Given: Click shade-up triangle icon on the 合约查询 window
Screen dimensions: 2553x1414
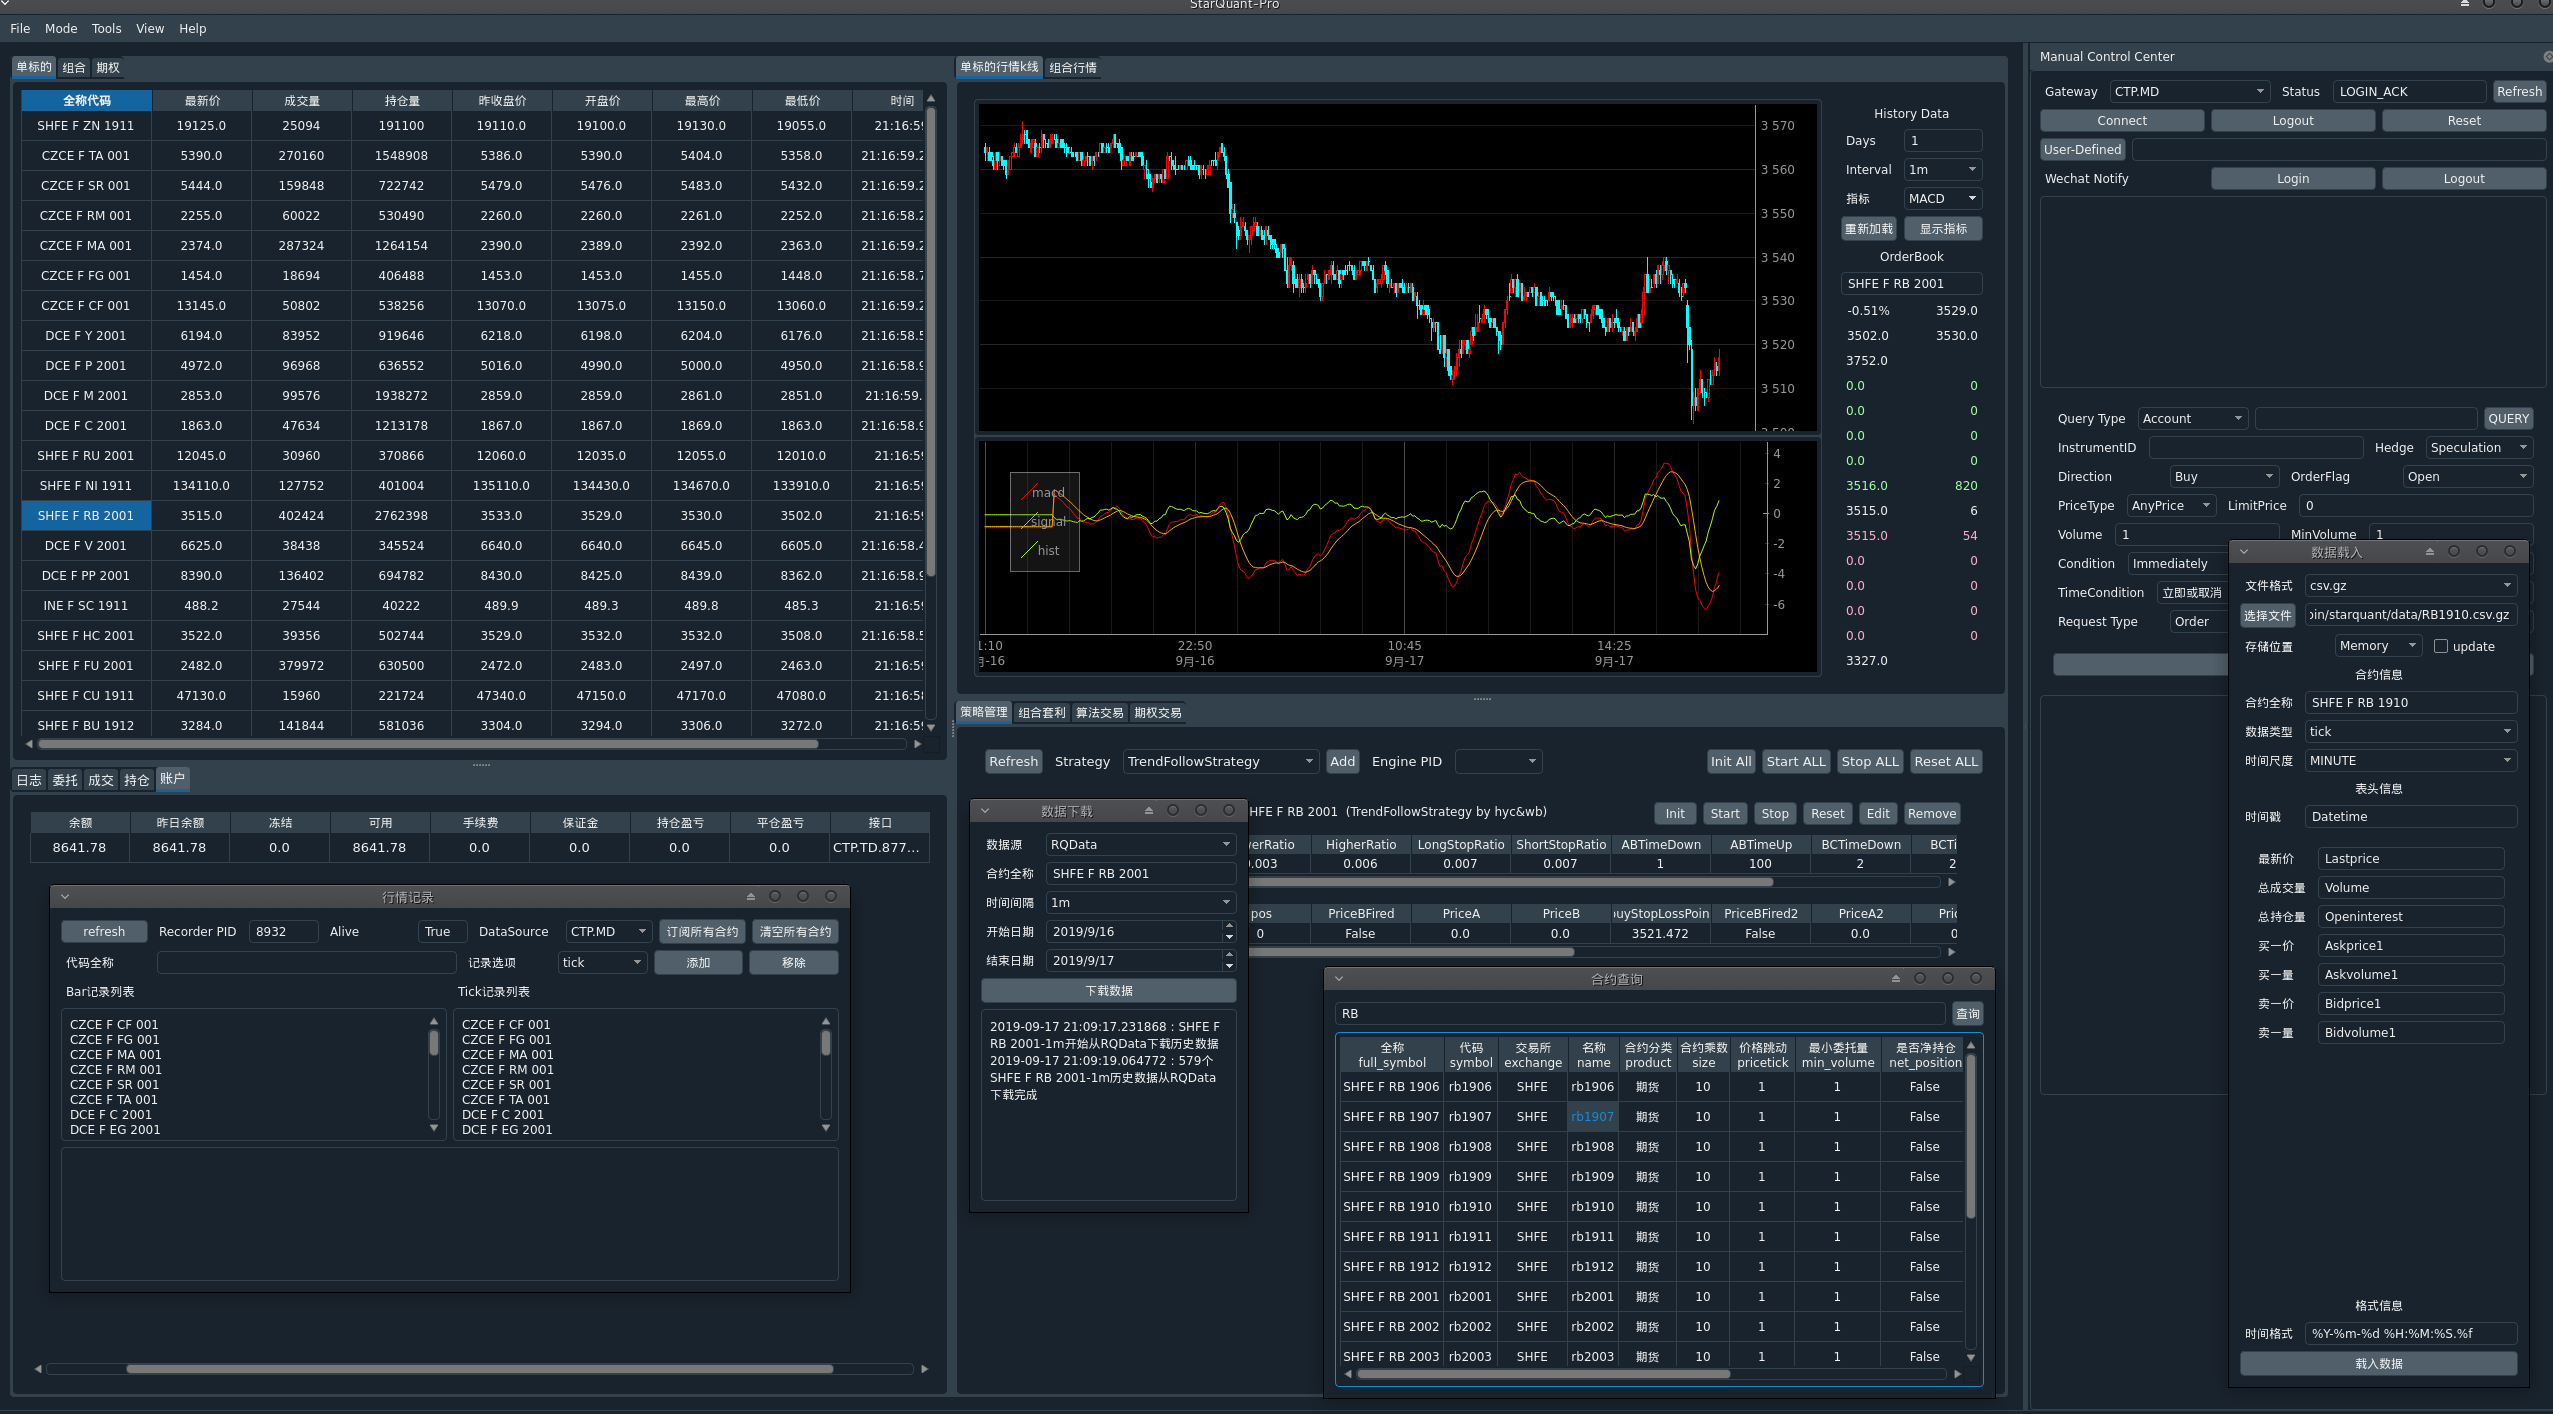Looking at the screenshot, I should coord(1896,979).
